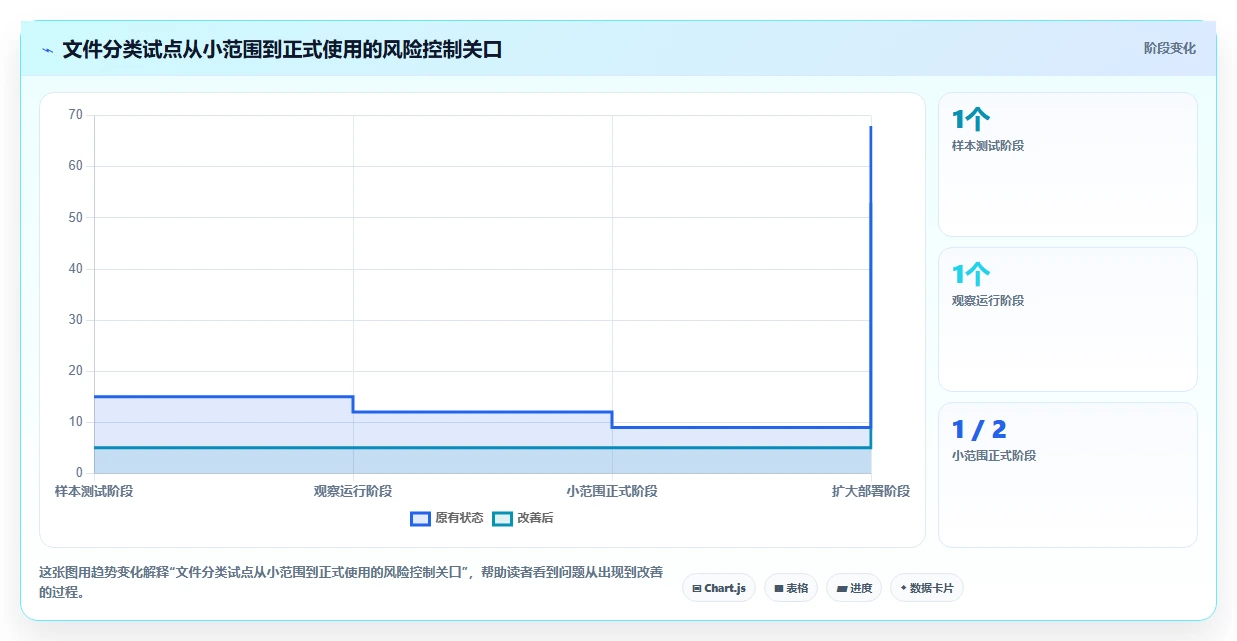Click y-axis value 50
This screenshot has height=641, width=1237.
76,217
